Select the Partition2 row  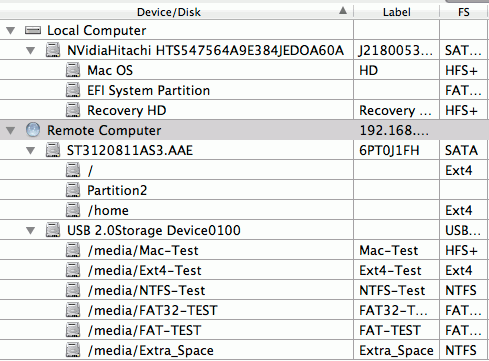[x=244, y=190]
